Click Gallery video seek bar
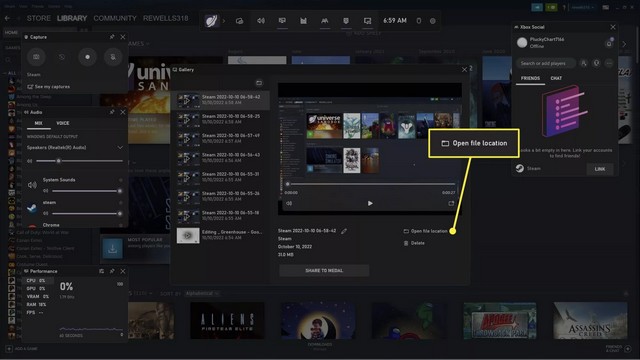This screenshot has width=640, height=360. [371, 184]
